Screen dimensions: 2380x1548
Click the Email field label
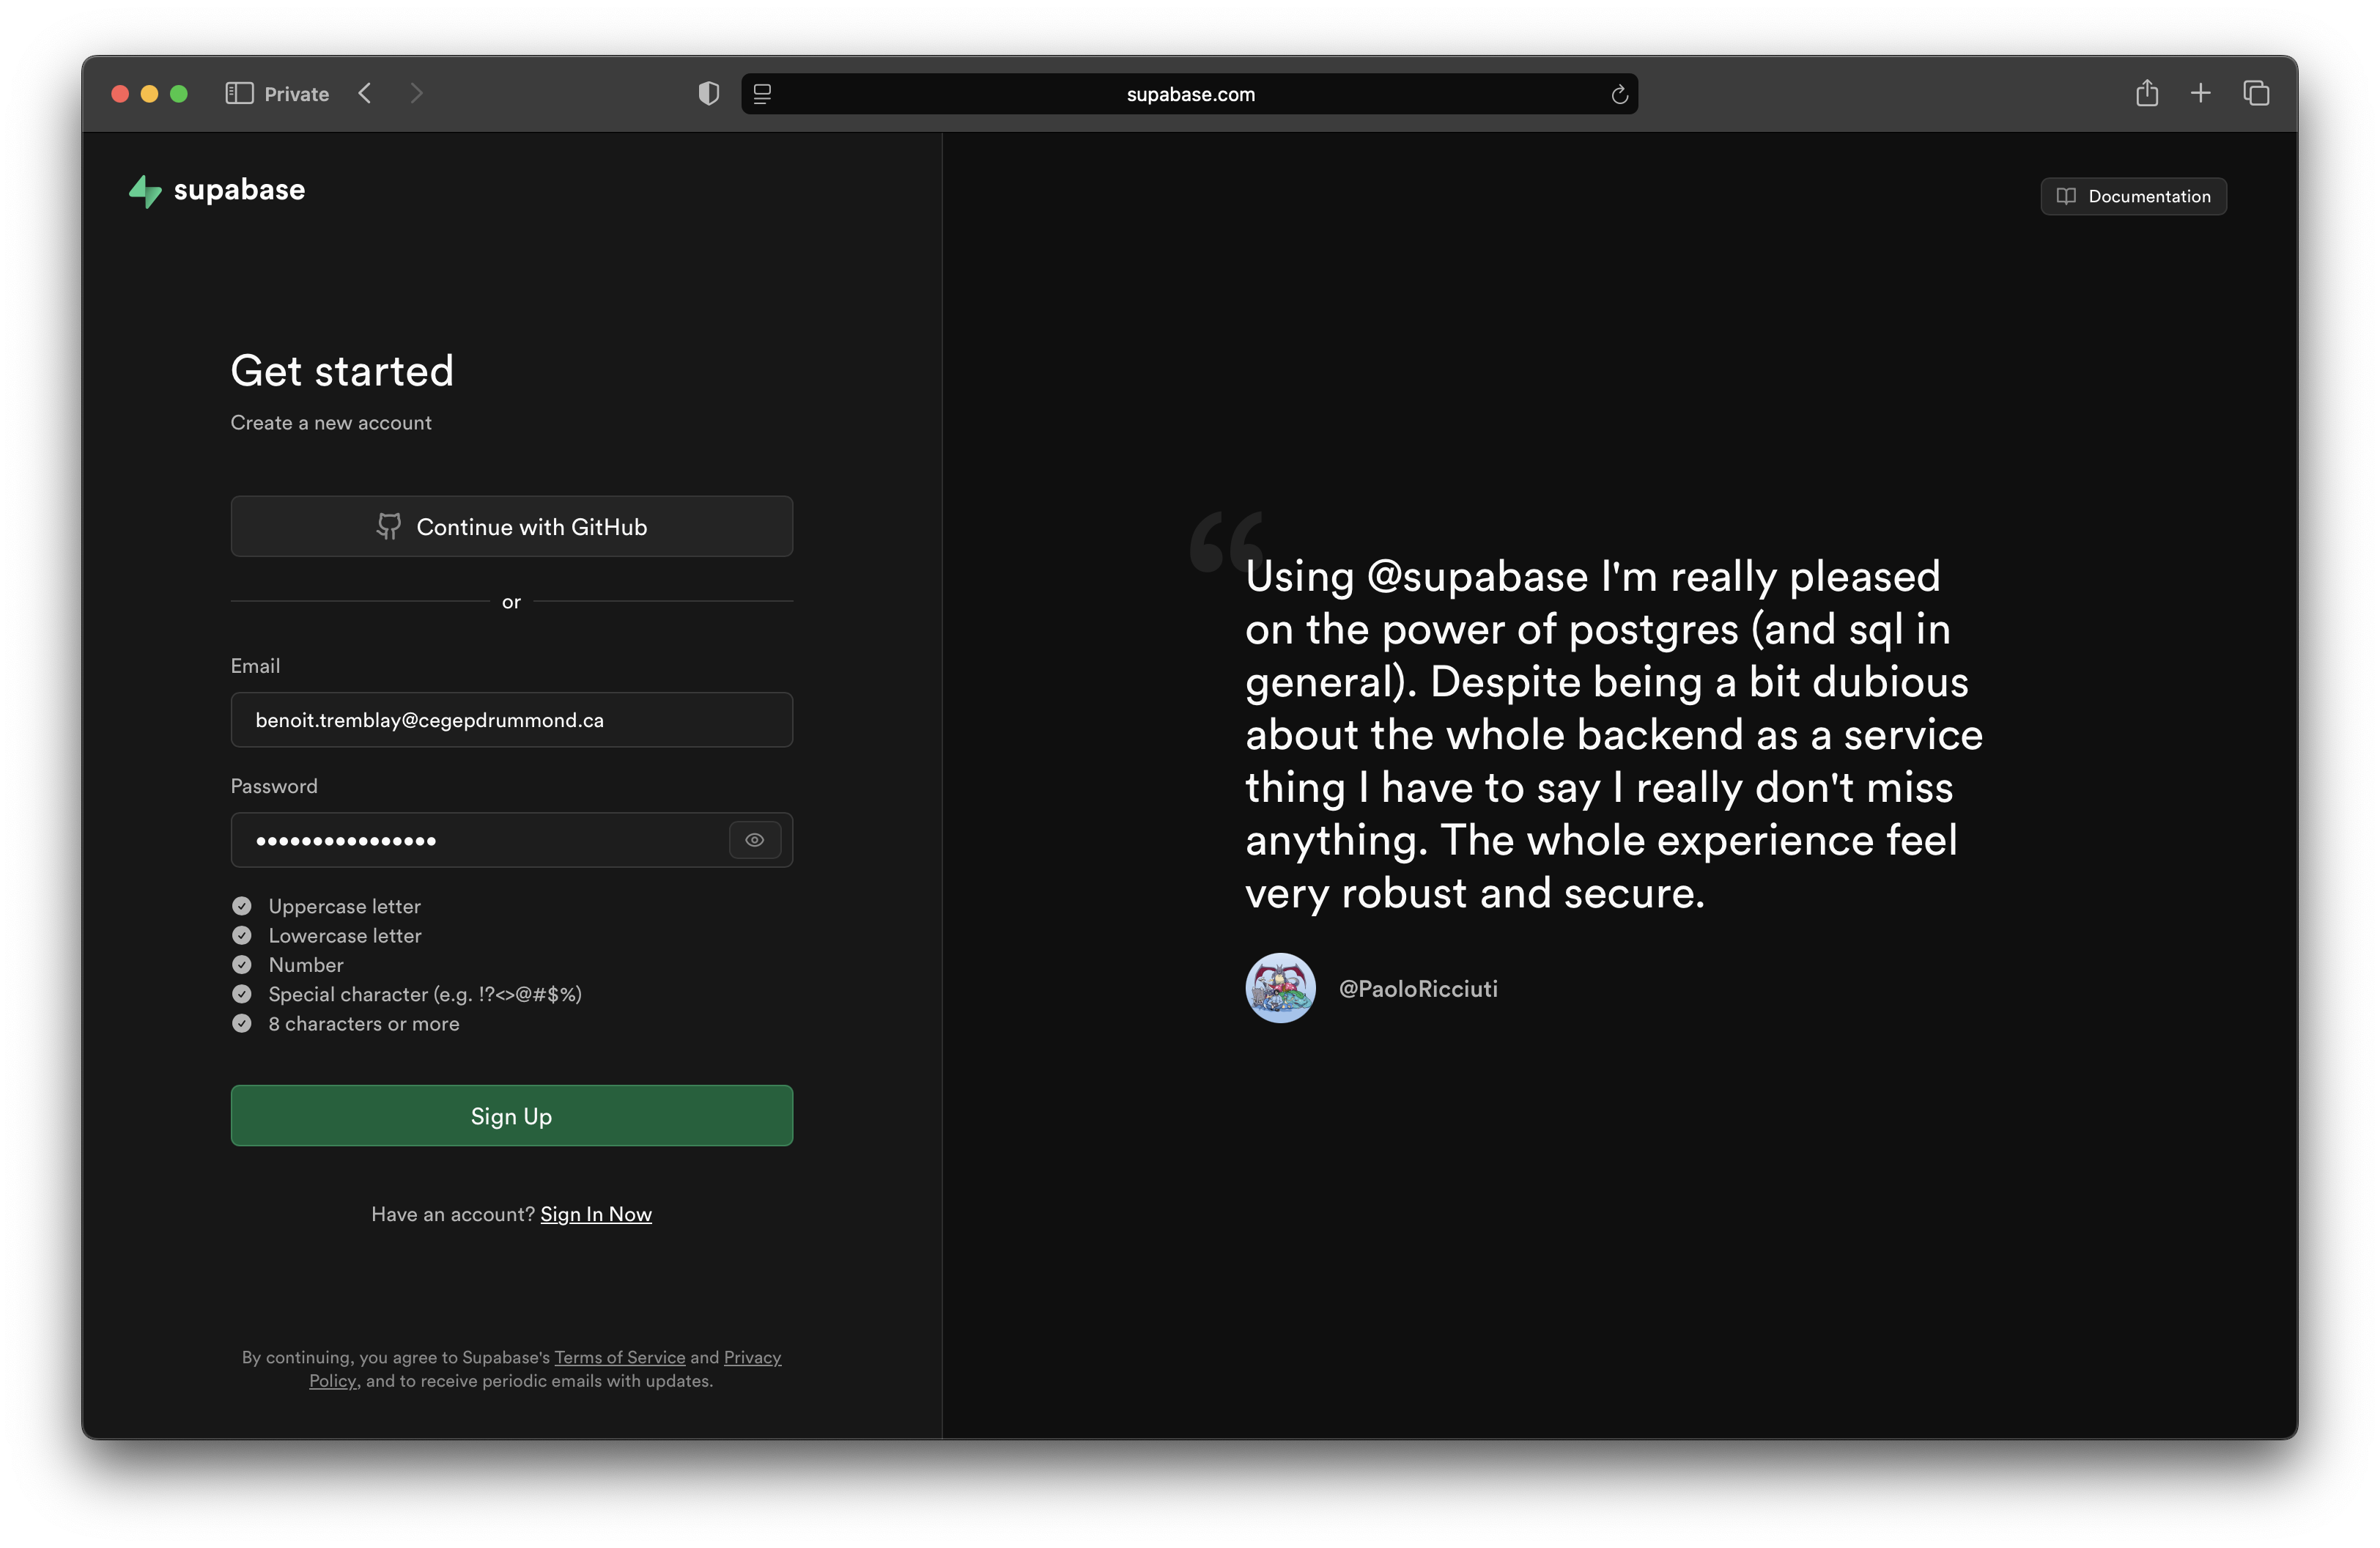coord(255,666)
